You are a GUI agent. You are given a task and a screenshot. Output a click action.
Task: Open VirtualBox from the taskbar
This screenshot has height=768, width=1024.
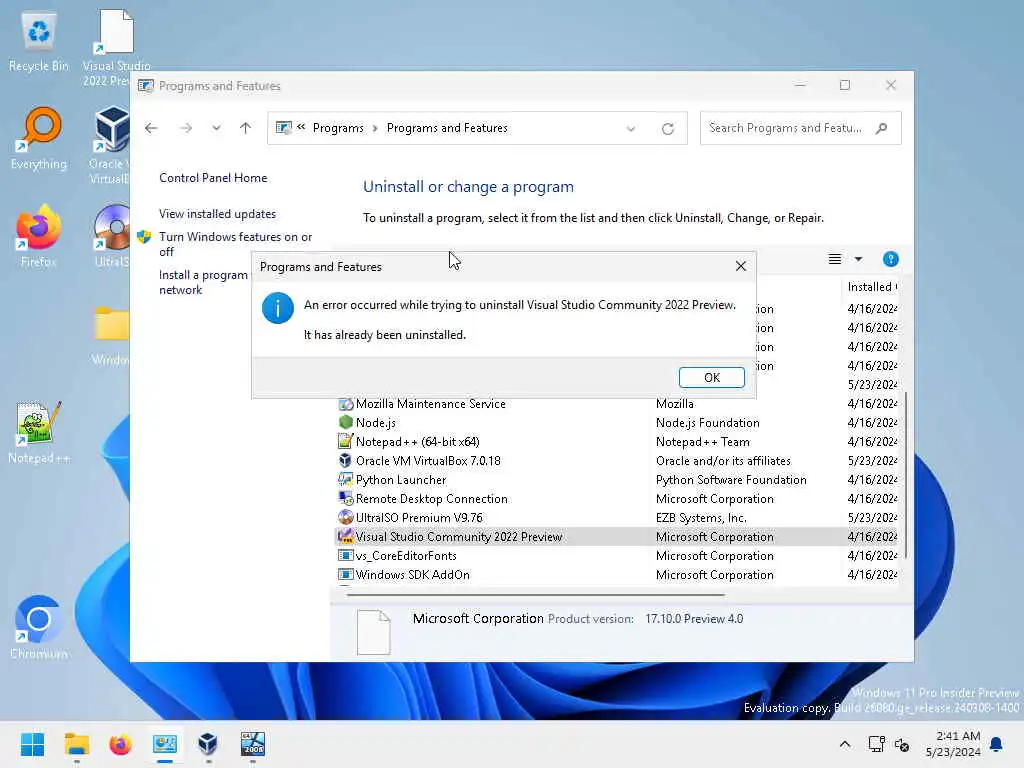[208, 744]
